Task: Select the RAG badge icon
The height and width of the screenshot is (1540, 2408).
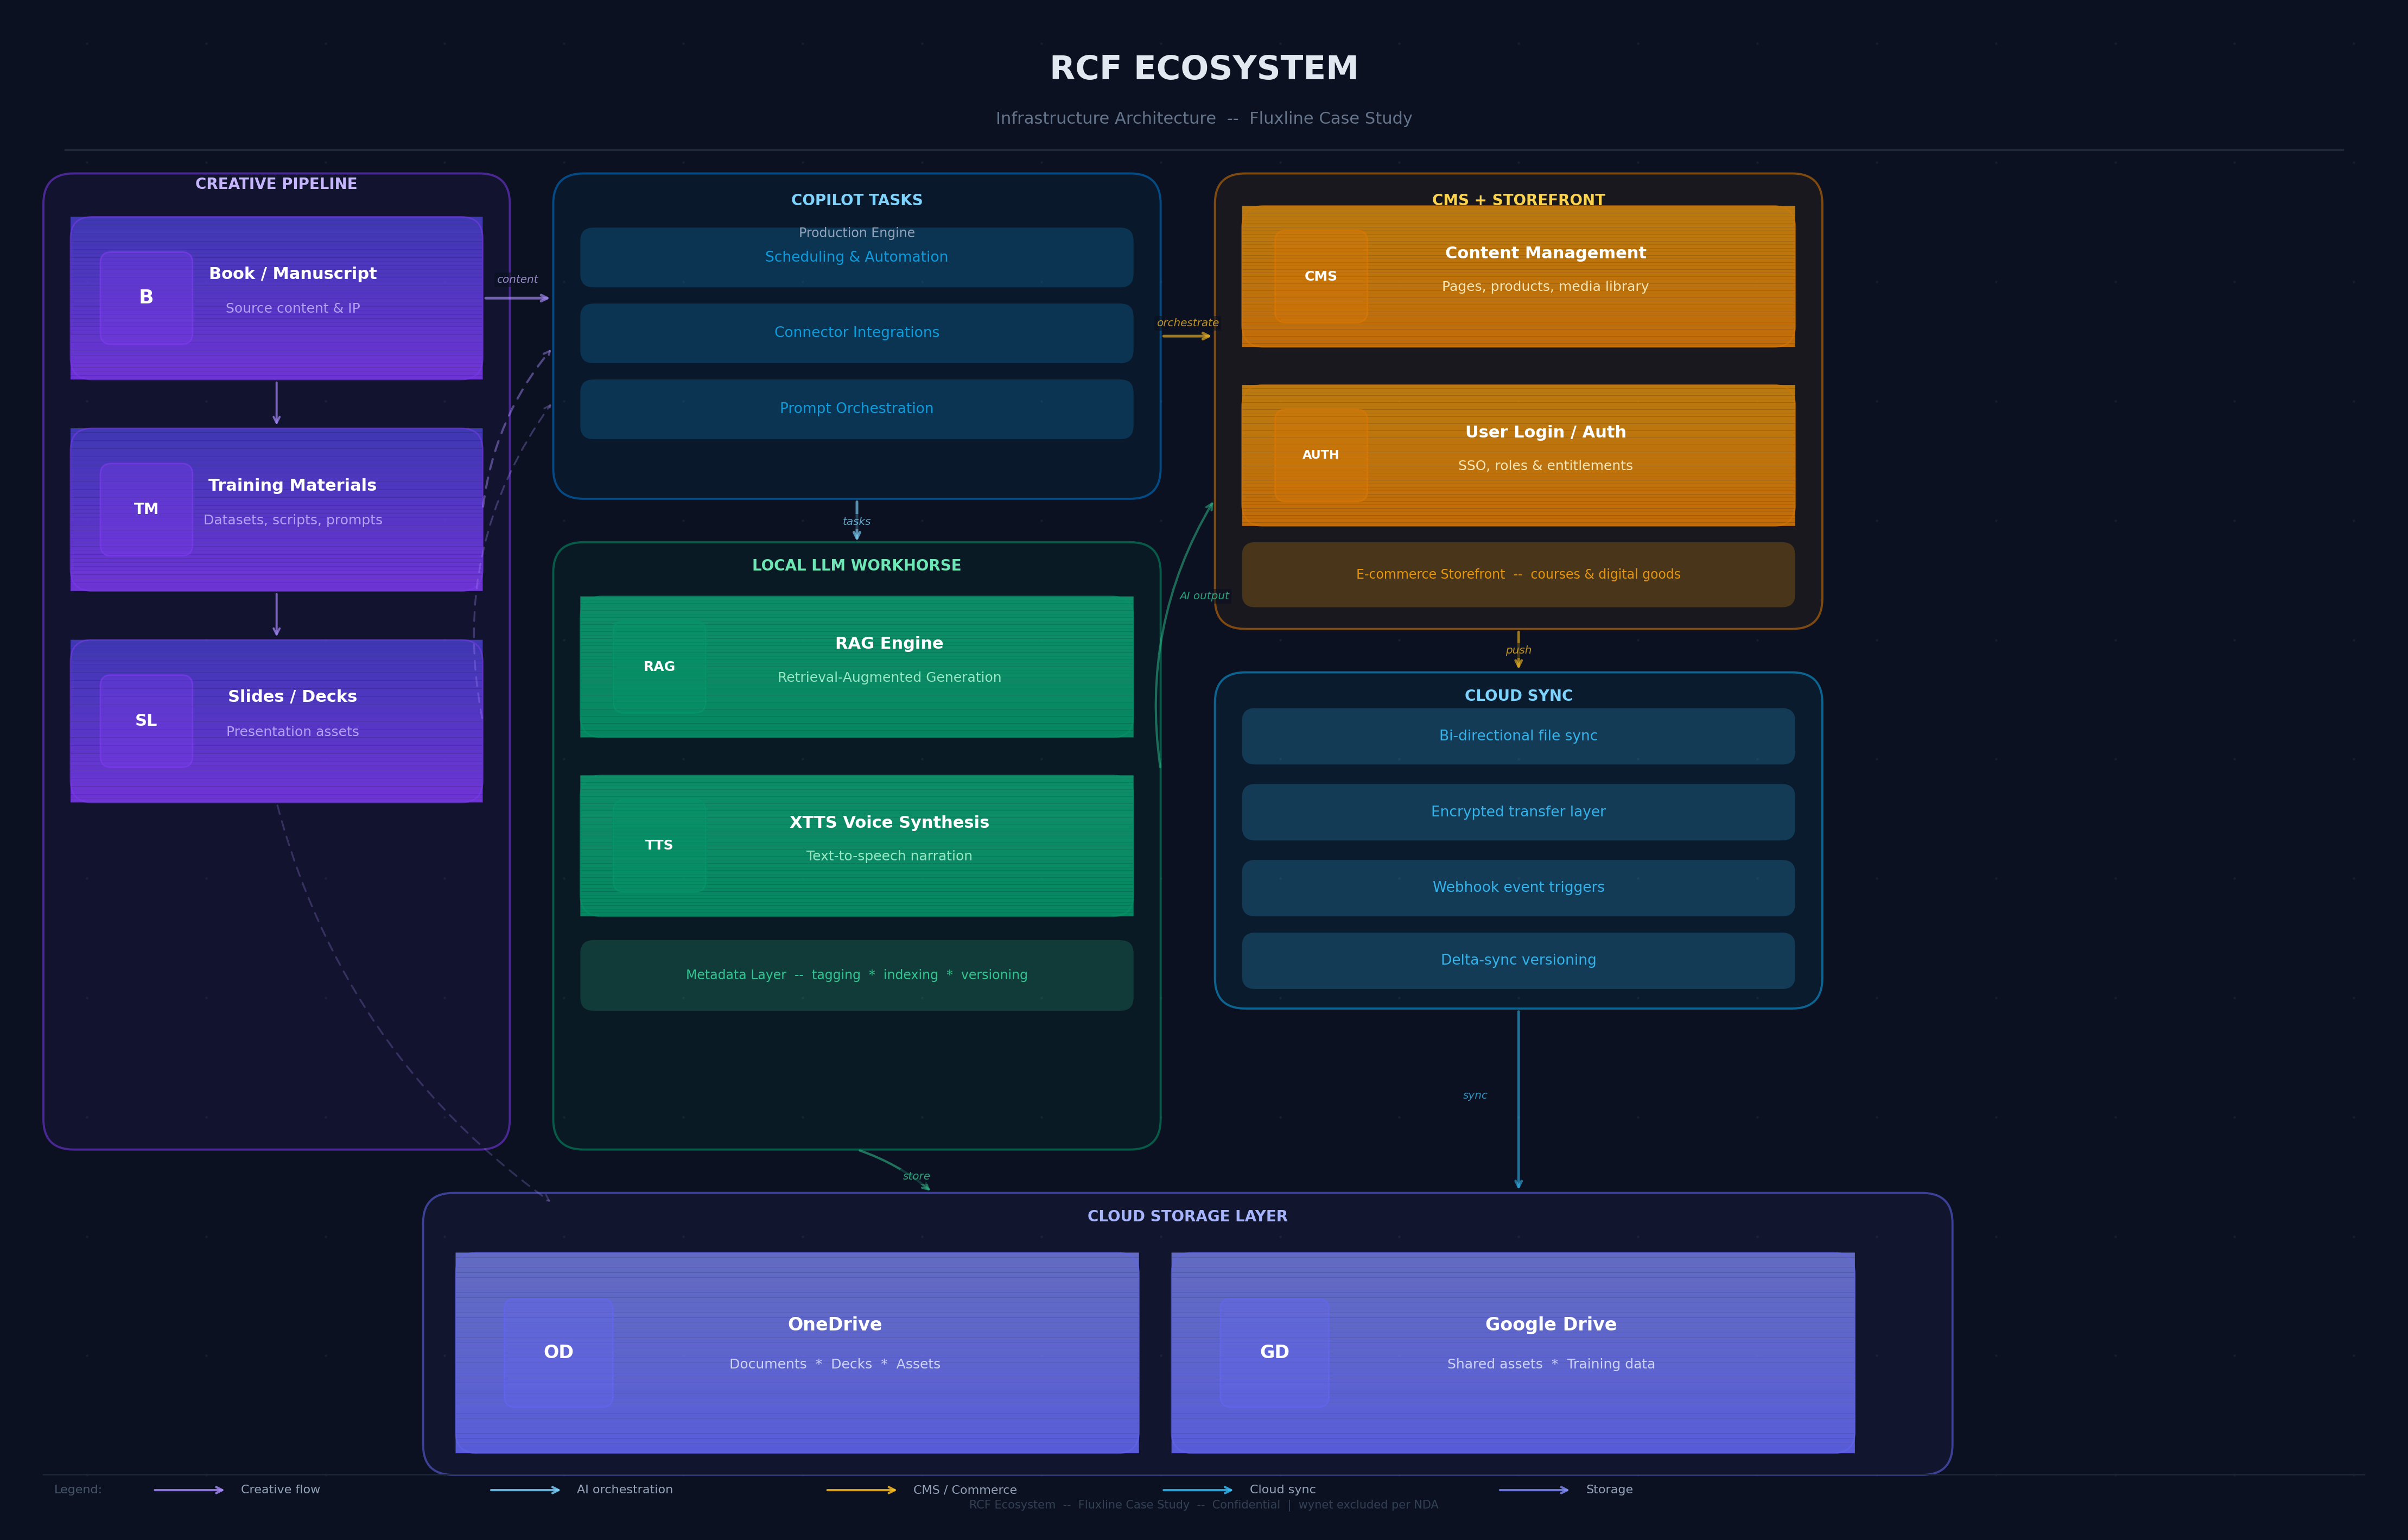Action: 659,667
